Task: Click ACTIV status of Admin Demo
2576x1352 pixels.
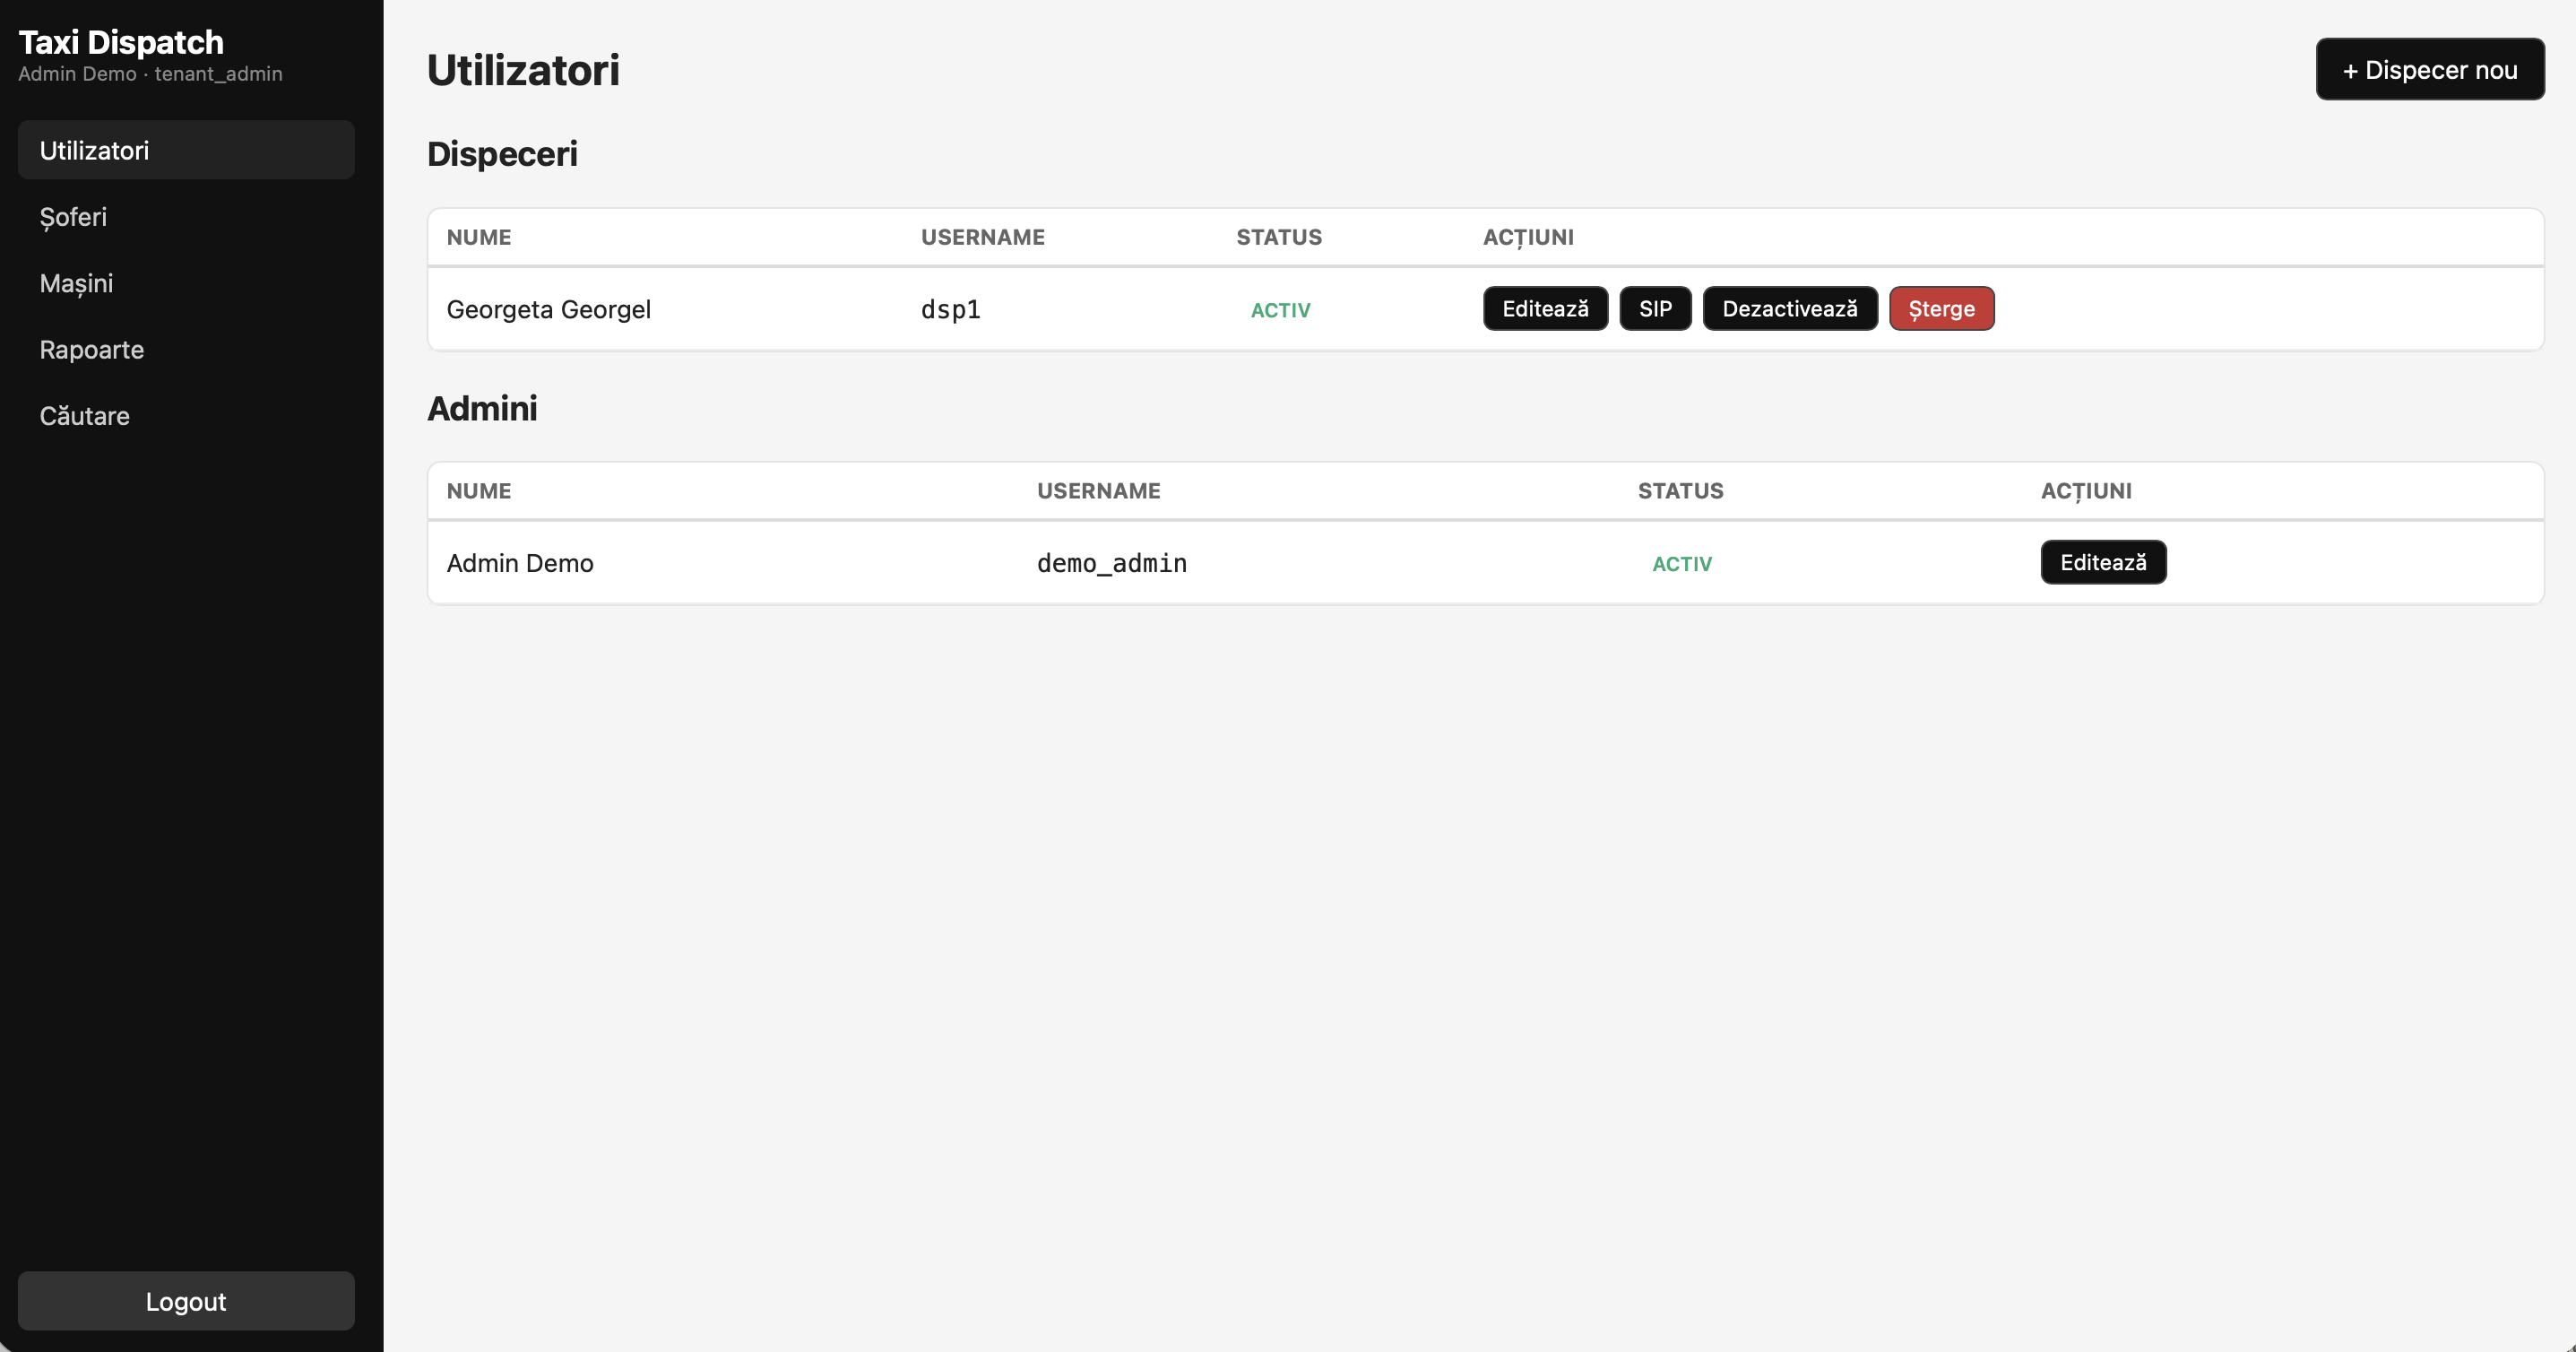Action: click(1681, 564)
